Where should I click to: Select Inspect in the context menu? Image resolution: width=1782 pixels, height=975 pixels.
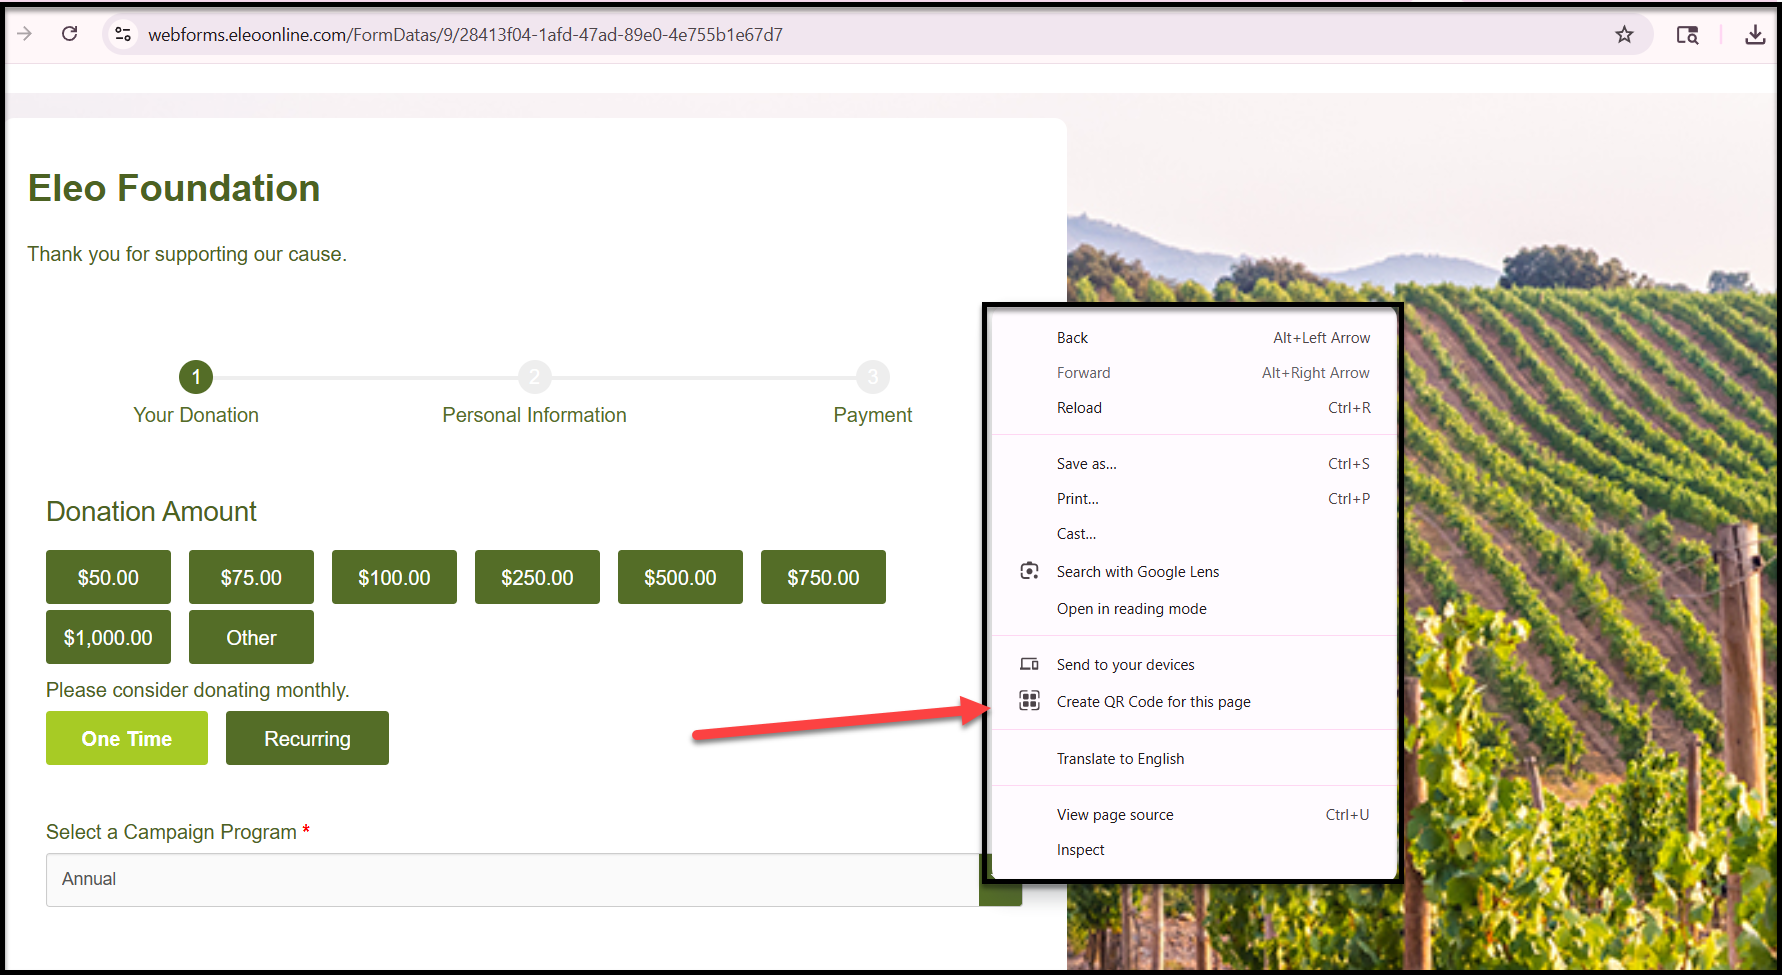(1194, 850)
